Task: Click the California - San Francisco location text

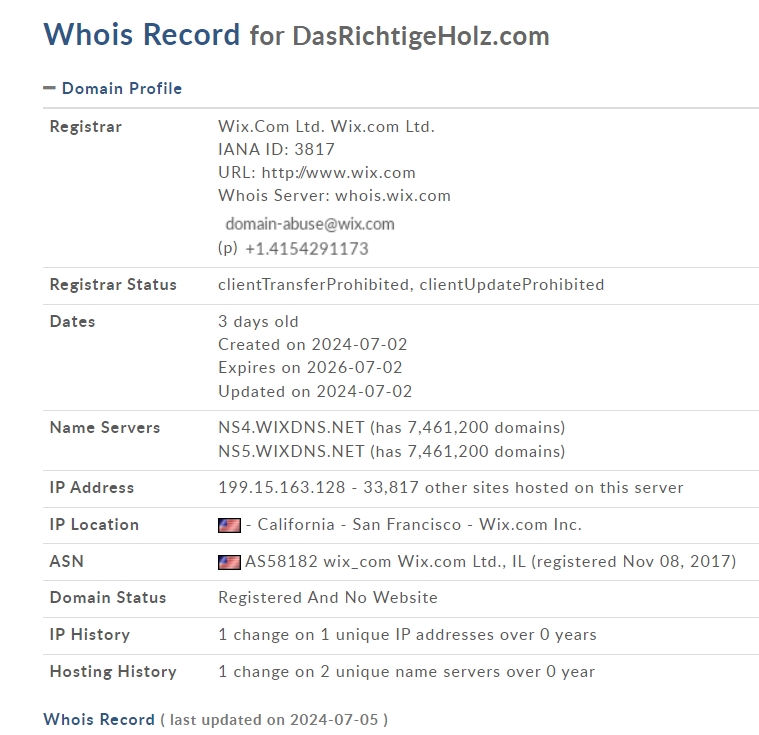Action: pos(359,525)
